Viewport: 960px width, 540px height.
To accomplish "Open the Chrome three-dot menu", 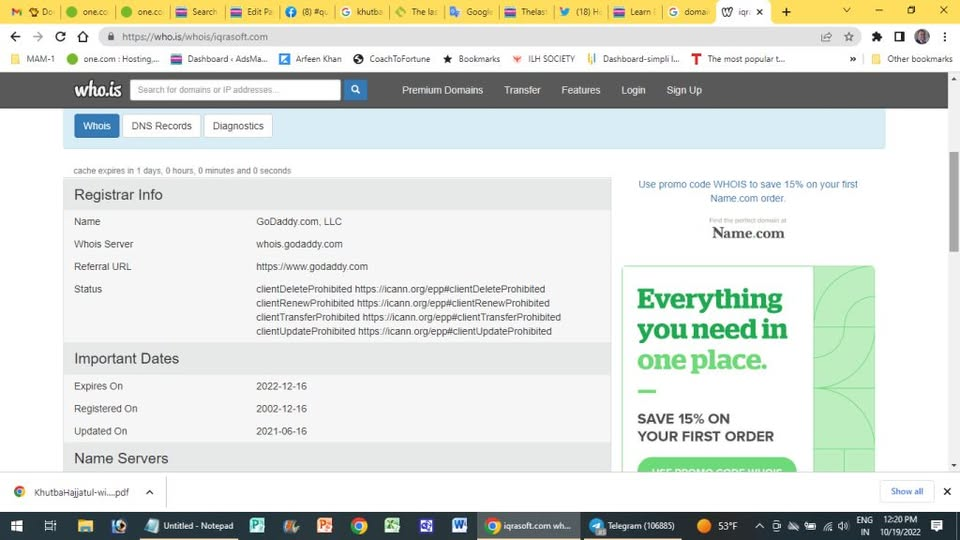I will tap(945, 37).
